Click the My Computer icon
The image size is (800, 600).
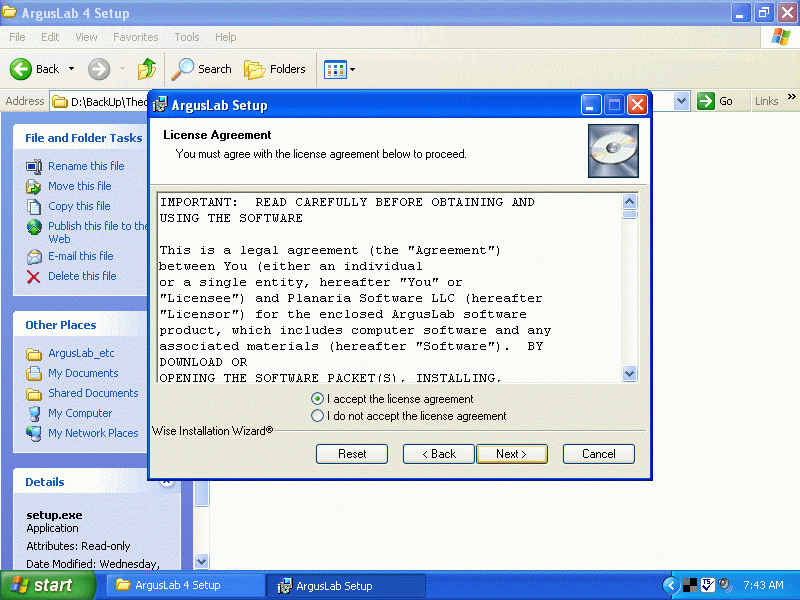[34, 414]
